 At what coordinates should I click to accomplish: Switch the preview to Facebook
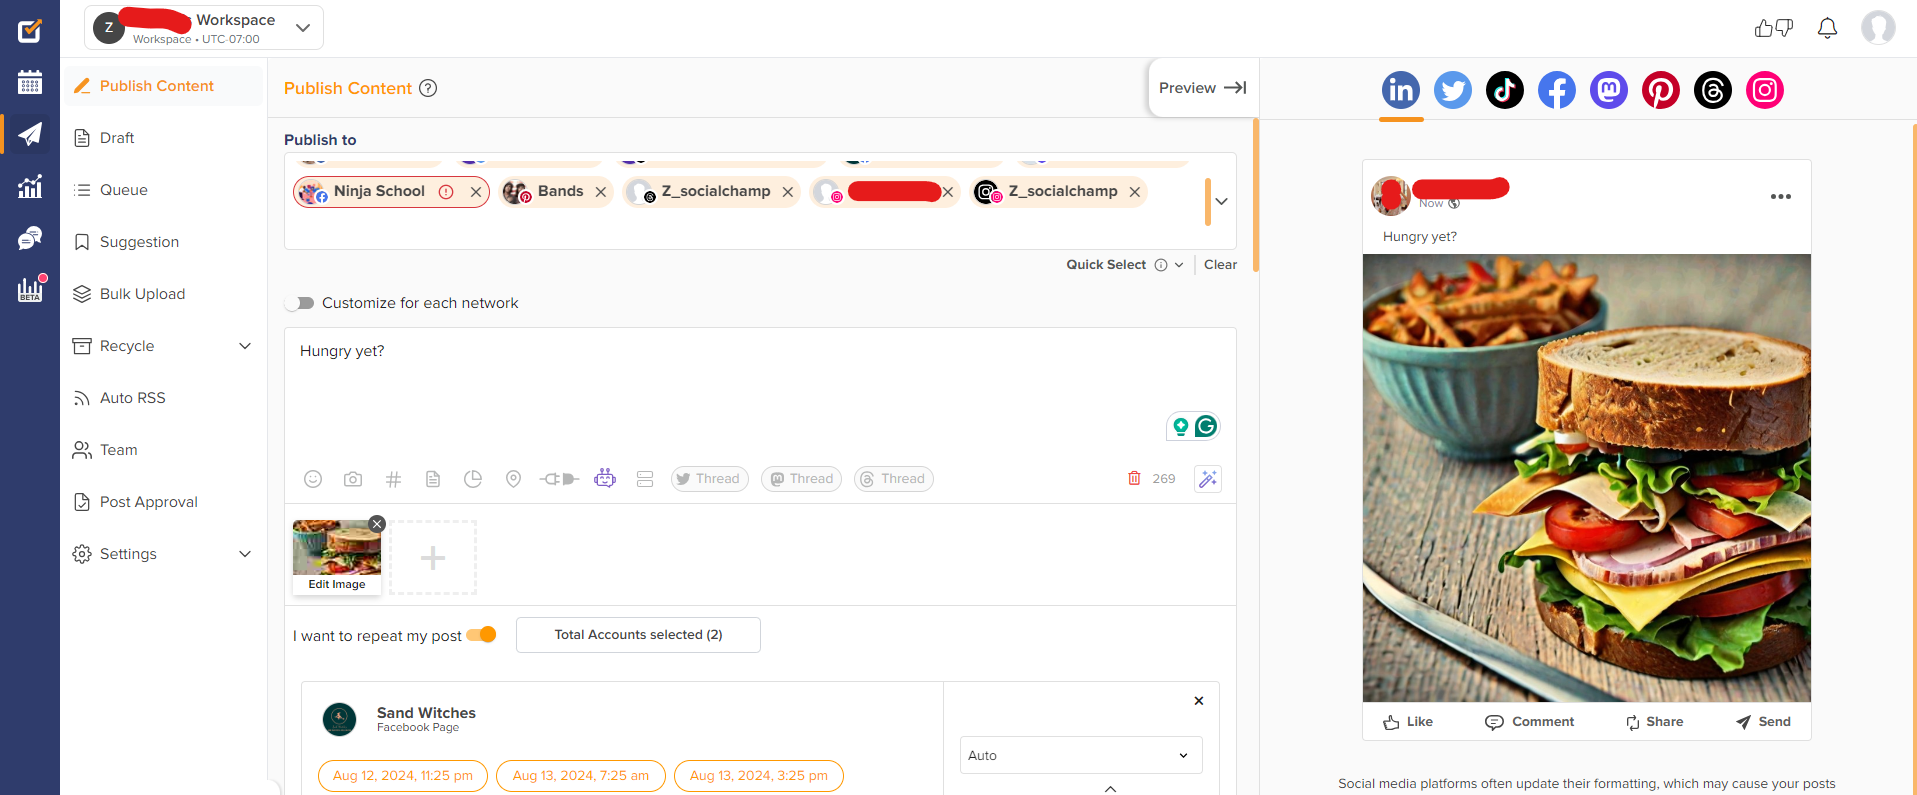coord(1557,90)
